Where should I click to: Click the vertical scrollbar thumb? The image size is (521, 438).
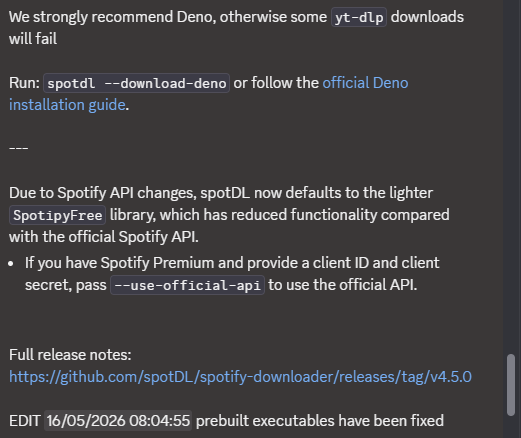[511, 385]
